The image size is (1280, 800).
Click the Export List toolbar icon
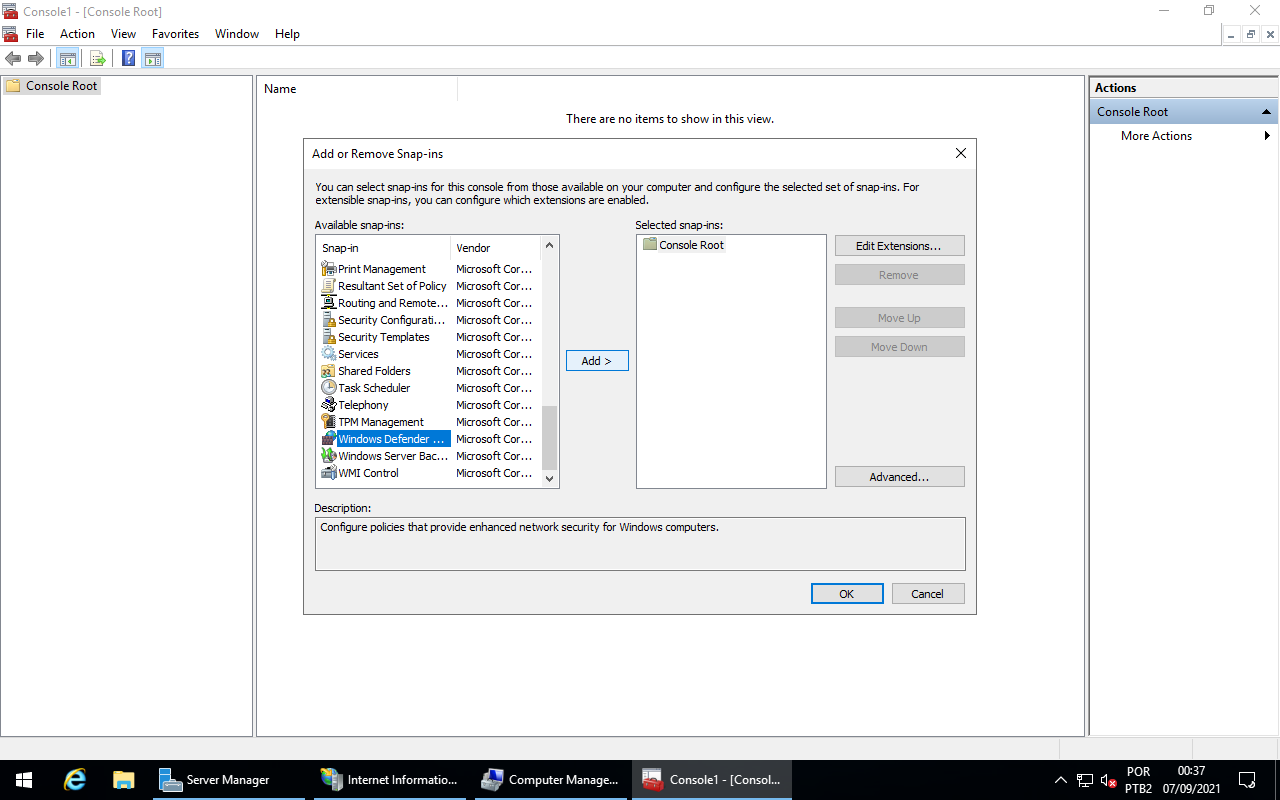point(97,58)
